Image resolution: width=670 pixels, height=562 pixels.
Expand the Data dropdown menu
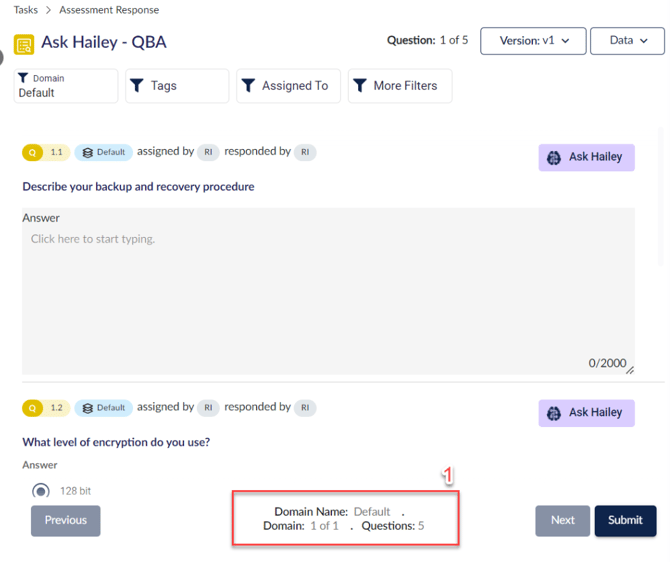coord(627,41)
